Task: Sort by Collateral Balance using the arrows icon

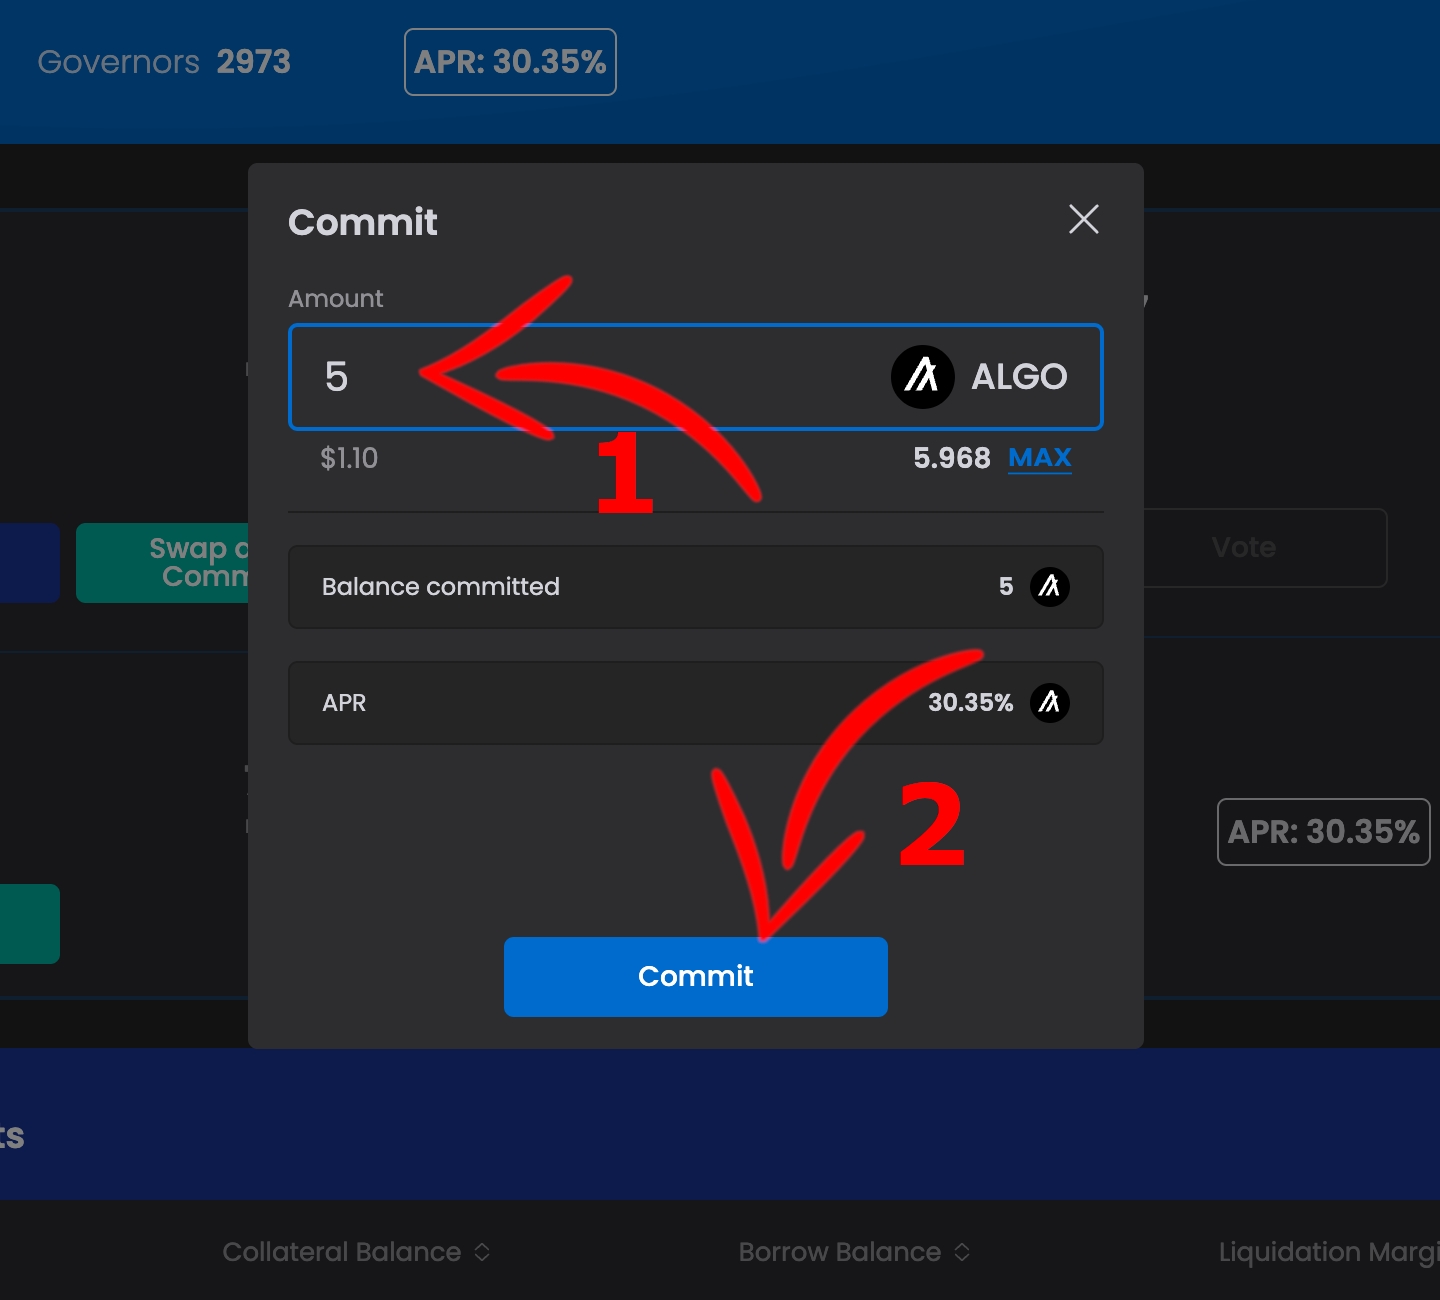Action: tap(482, 1252)
